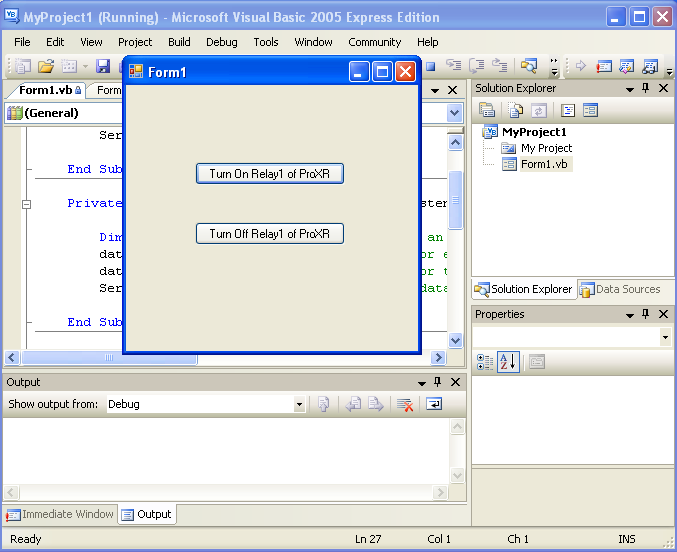The height and width of the screenshot is (552, 677).
Task: Toggle Word Wrap in Output toolbar
Action: pyautogui.click(x=434, y=404)
